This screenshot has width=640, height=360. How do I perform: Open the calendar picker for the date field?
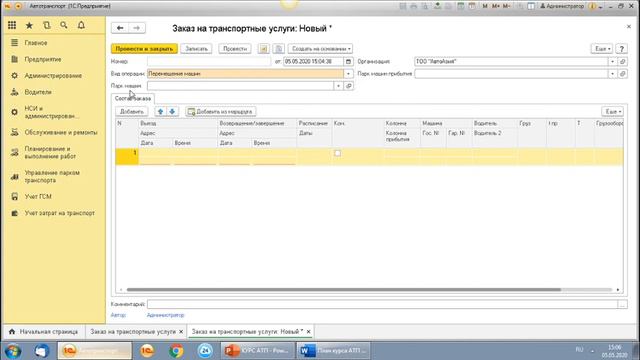pos(348,62)
